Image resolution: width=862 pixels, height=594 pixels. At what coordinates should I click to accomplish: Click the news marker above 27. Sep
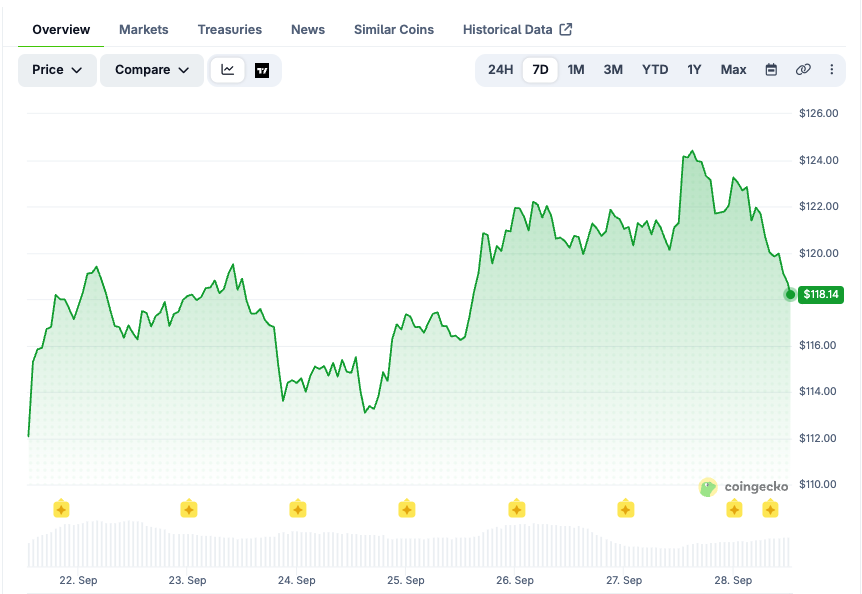(x=626, y=509)
